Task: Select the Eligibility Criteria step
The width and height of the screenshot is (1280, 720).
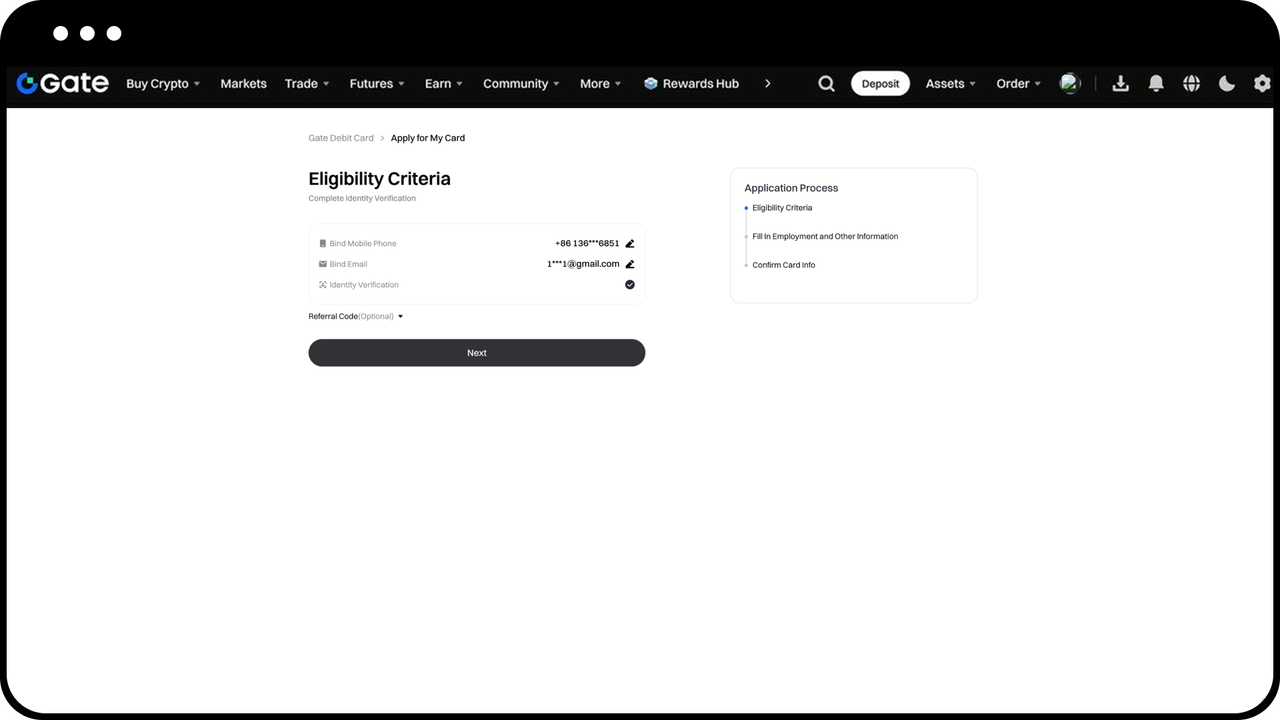Action: coord(782,208)
